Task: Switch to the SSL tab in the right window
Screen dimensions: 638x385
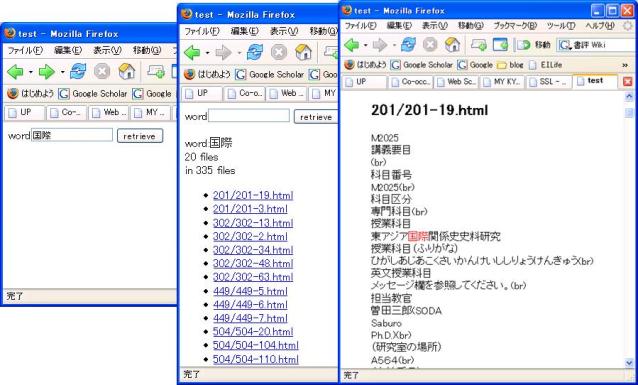Action: click(550, 82)
